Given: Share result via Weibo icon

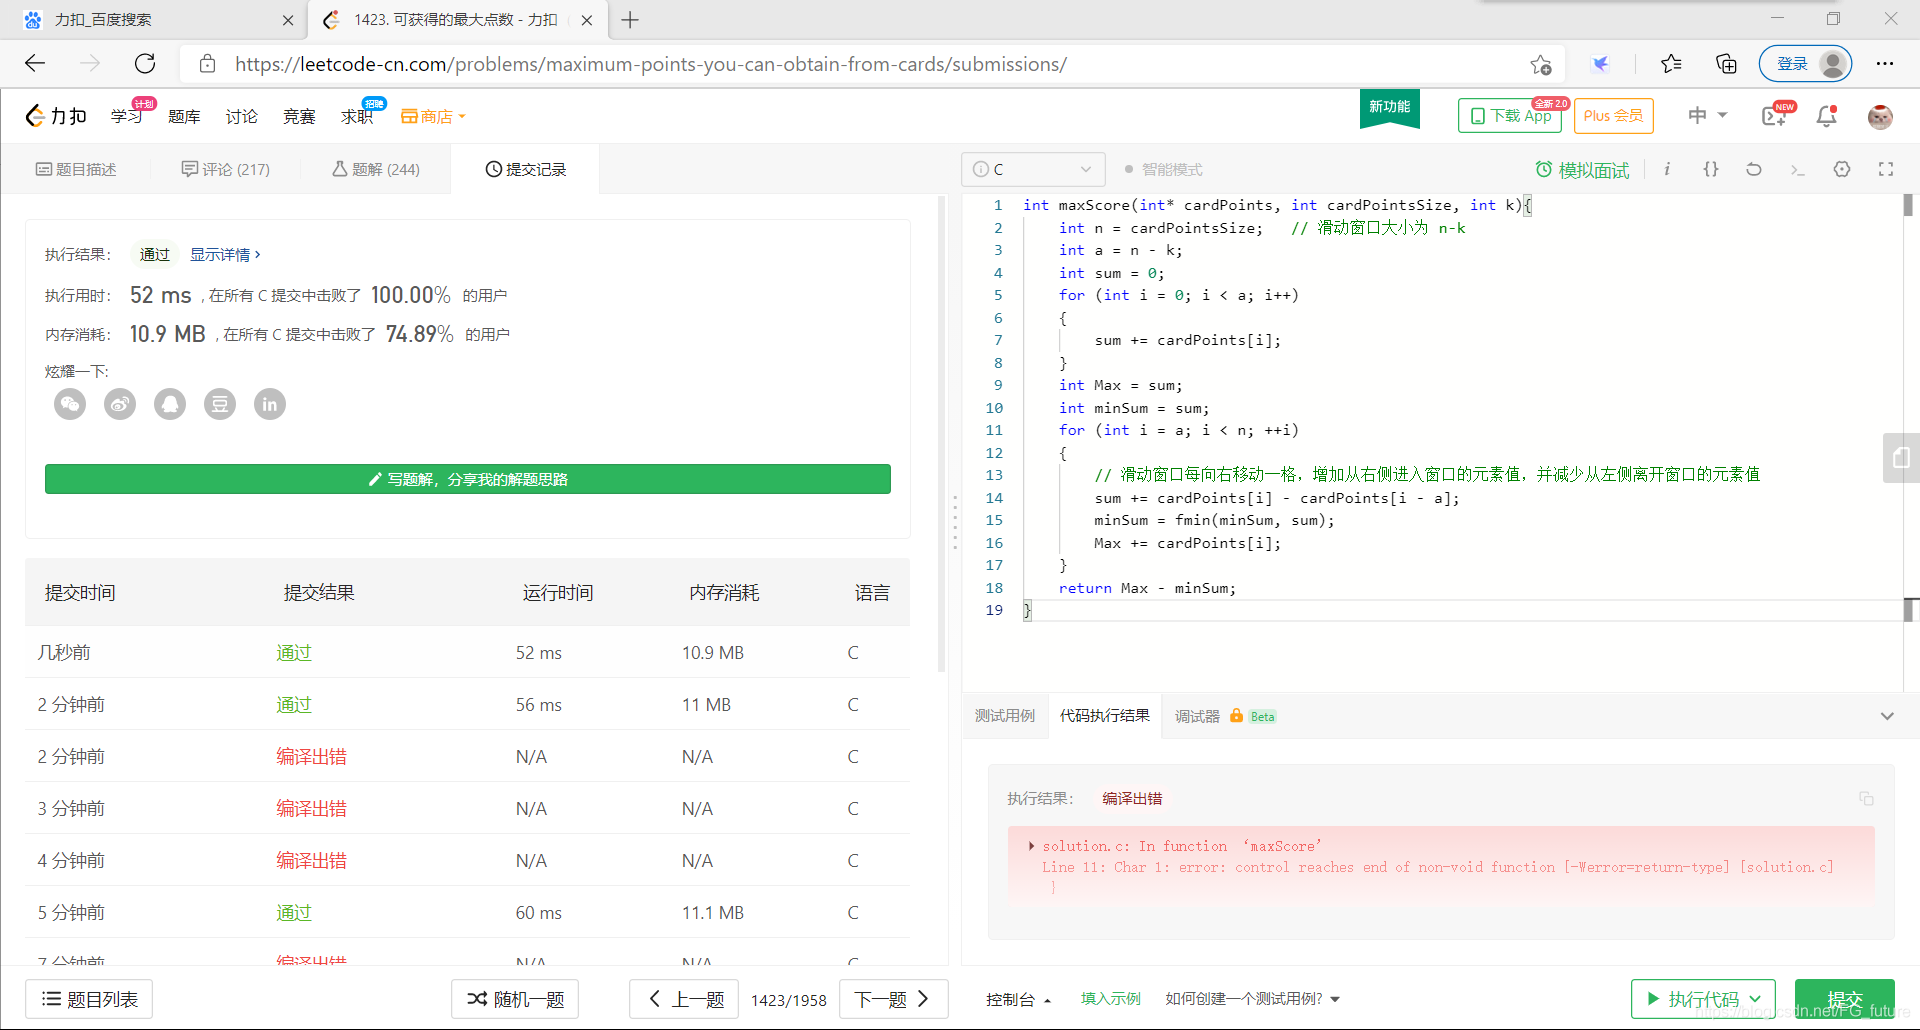Looking at the screenshot, I should tap(120, 404).
